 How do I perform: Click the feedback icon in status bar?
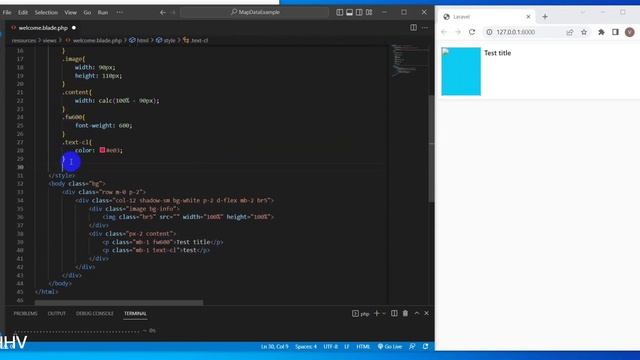412,347
